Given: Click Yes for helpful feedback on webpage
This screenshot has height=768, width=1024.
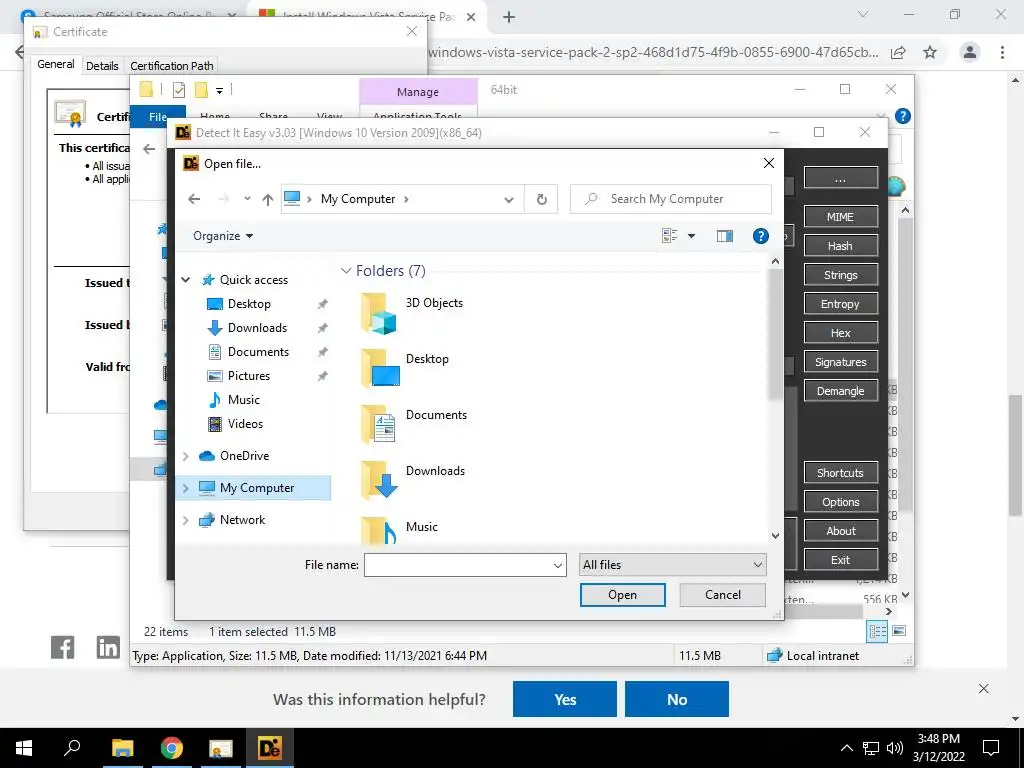Looking at the screenshot, I should tap(565, 699).
